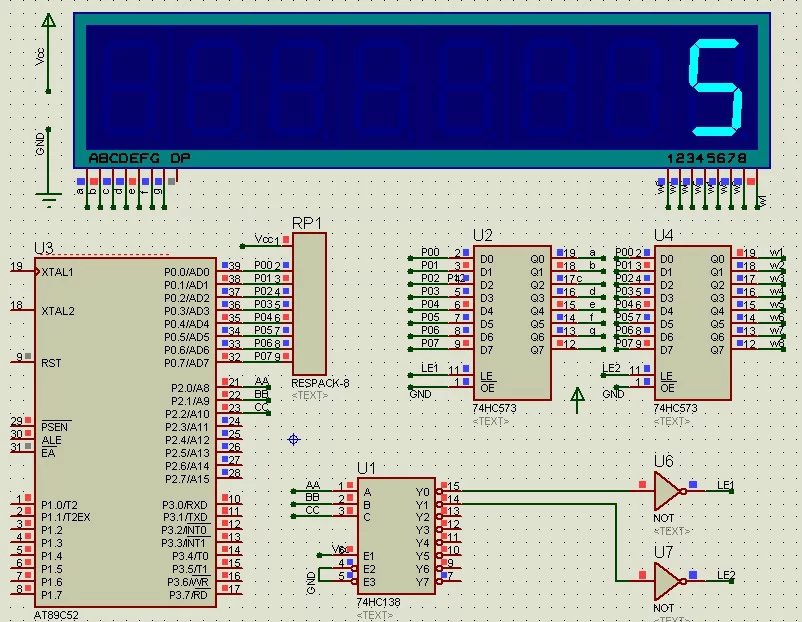Click the P0.7/AD7 pin label on U3
Viewport: 802px width, 622px height.
pyautogui.click(x=187, y=363)
